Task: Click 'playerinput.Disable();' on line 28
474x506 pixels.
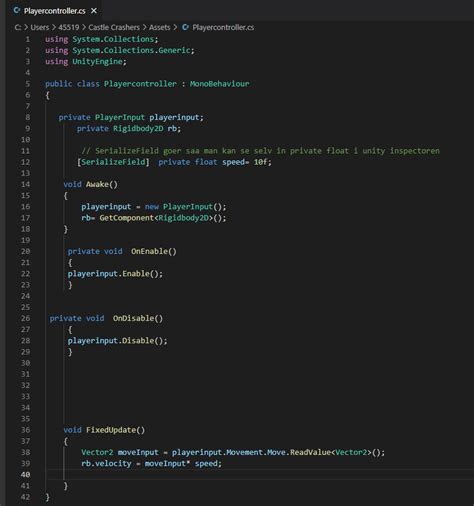Action: [117, 341]
